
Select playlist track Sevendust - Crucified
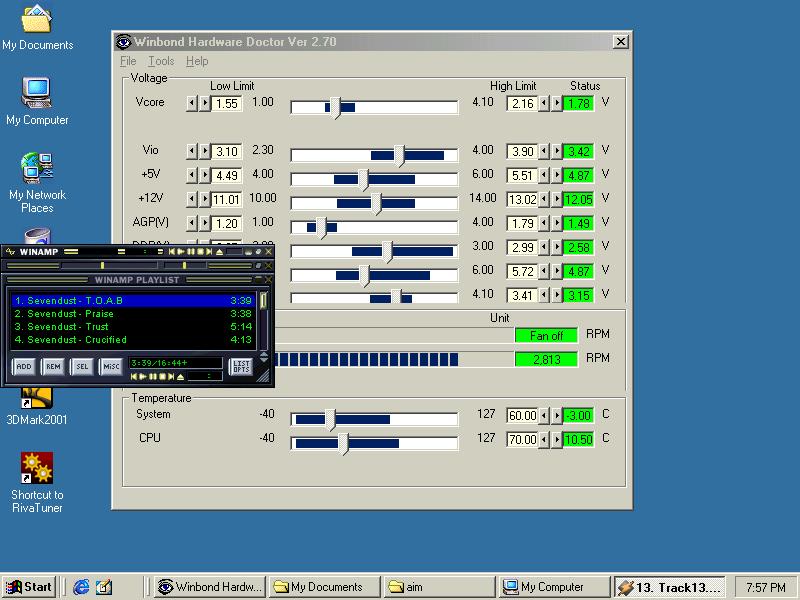click(x=133, y=340)
